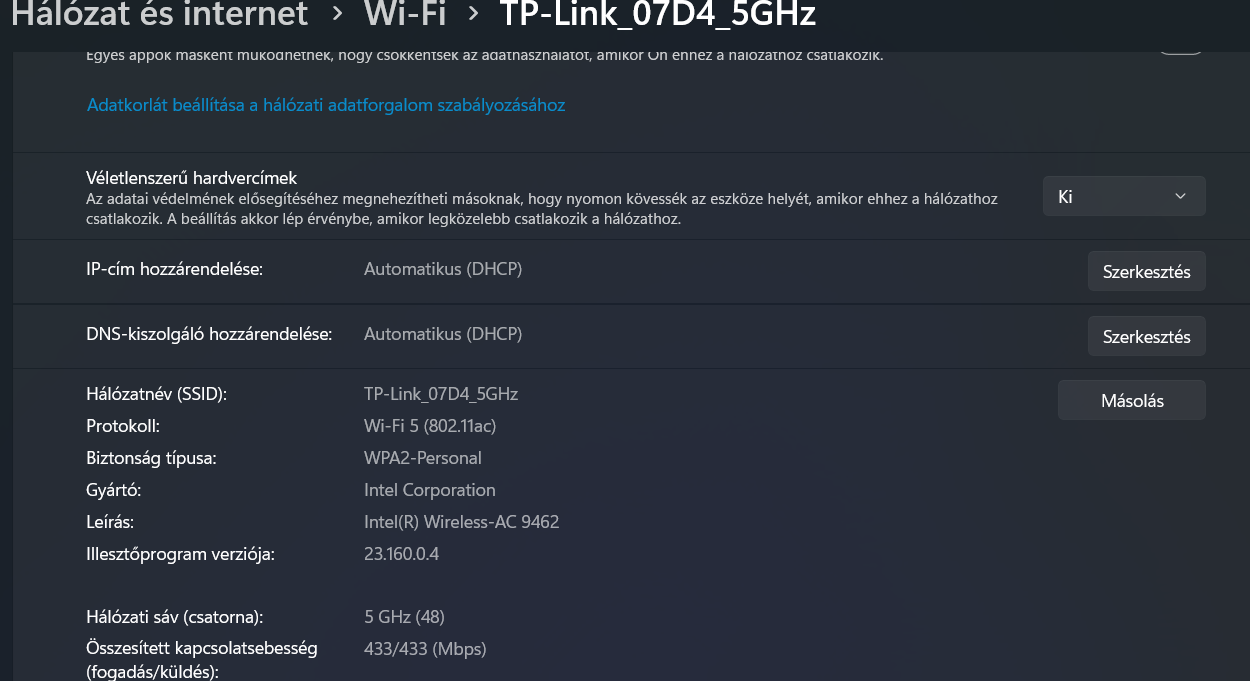Image resolution: width=1250 pixels, height=681 pixels.
Task: Select the Intel Corporation manufacturer text
Action: tap(430, 490)
